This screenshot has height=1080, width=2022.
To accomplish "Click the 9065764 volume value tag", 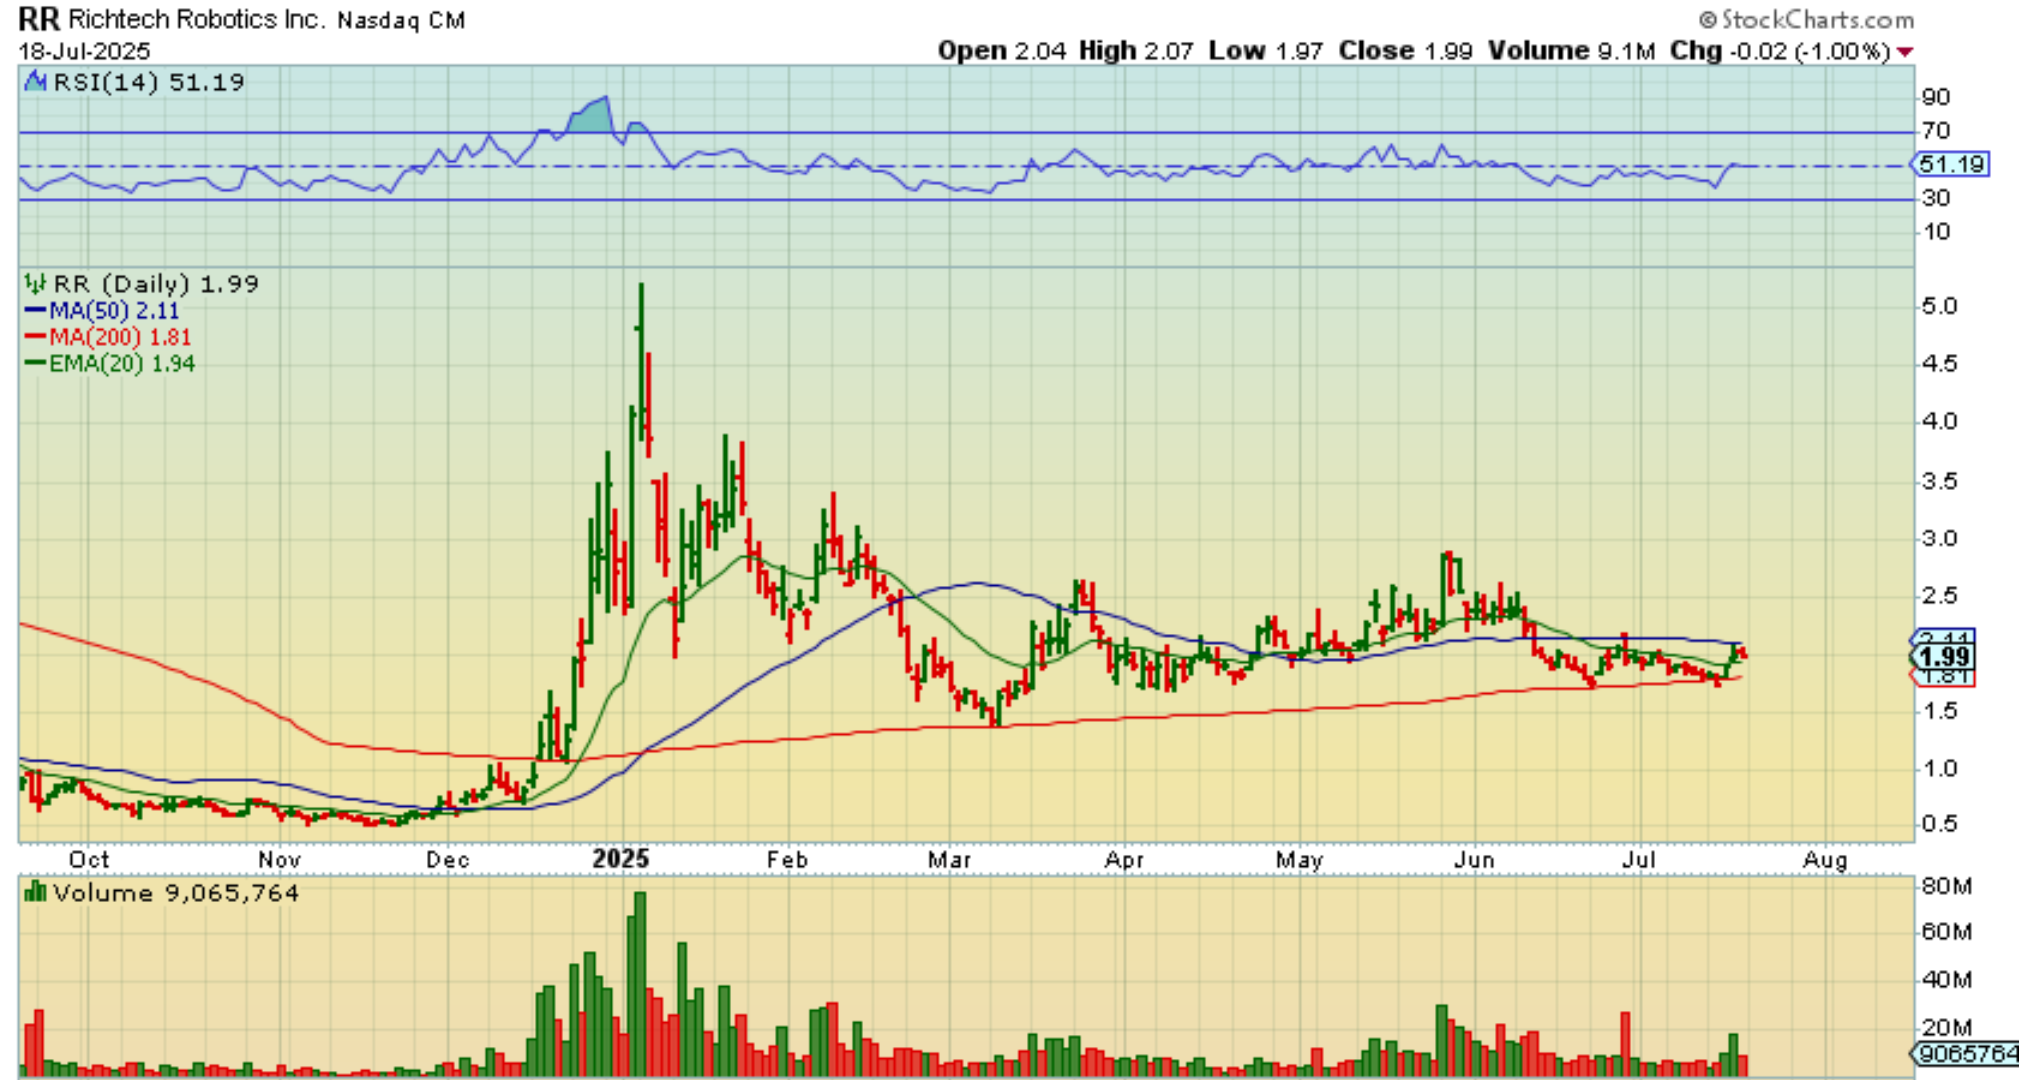I will (1964, 1054).
